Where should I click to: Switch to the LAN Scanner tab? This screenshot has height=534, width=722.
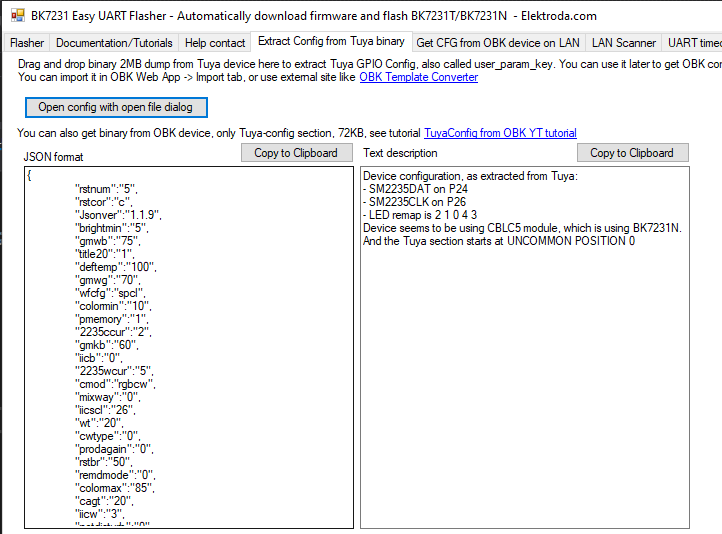pos(623,43)
